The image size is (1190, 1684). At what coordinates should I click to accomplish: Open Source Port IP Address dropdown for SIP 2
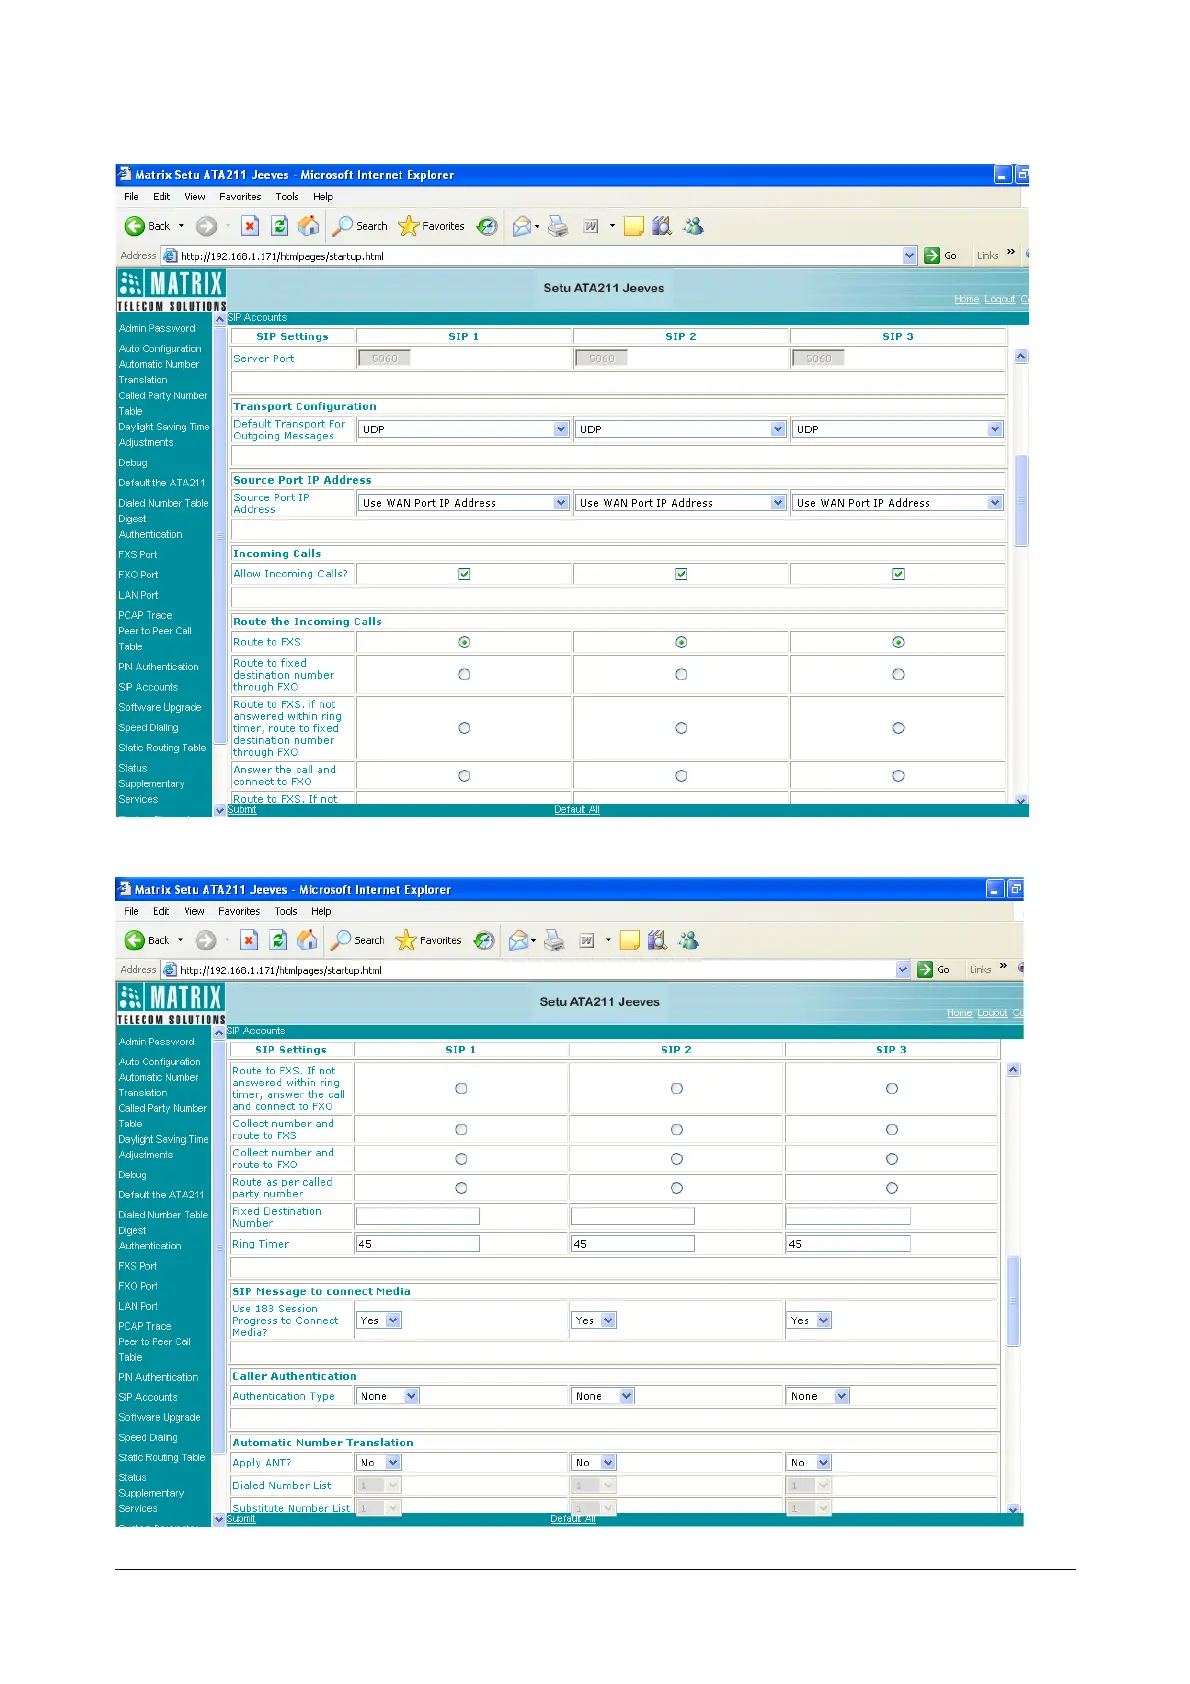[681, 503]
